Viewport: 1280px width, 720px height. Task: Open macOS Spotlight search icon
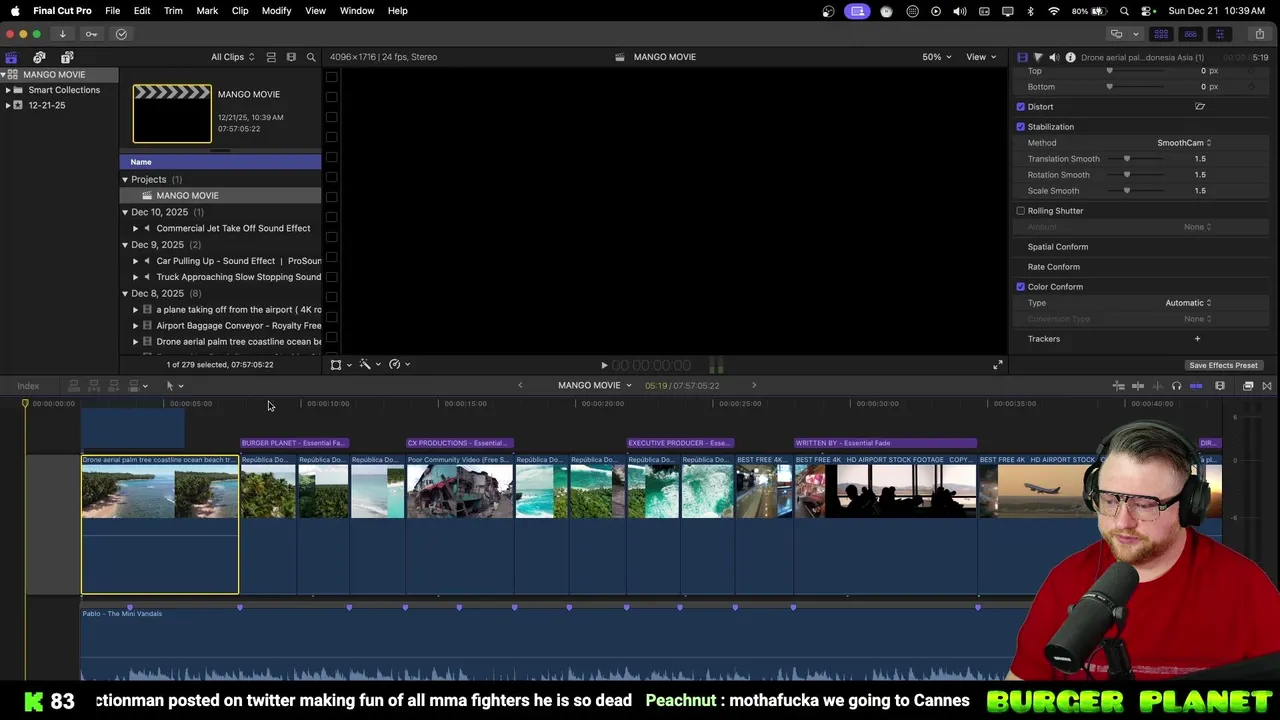click(x=1124, y=11)
